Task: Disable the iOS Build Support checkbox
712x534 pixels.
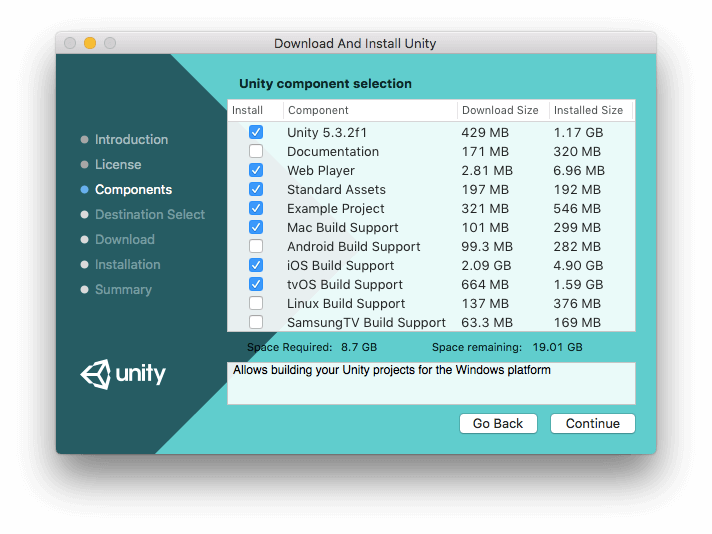Action: pyautogui.click(x=256, y=265)
